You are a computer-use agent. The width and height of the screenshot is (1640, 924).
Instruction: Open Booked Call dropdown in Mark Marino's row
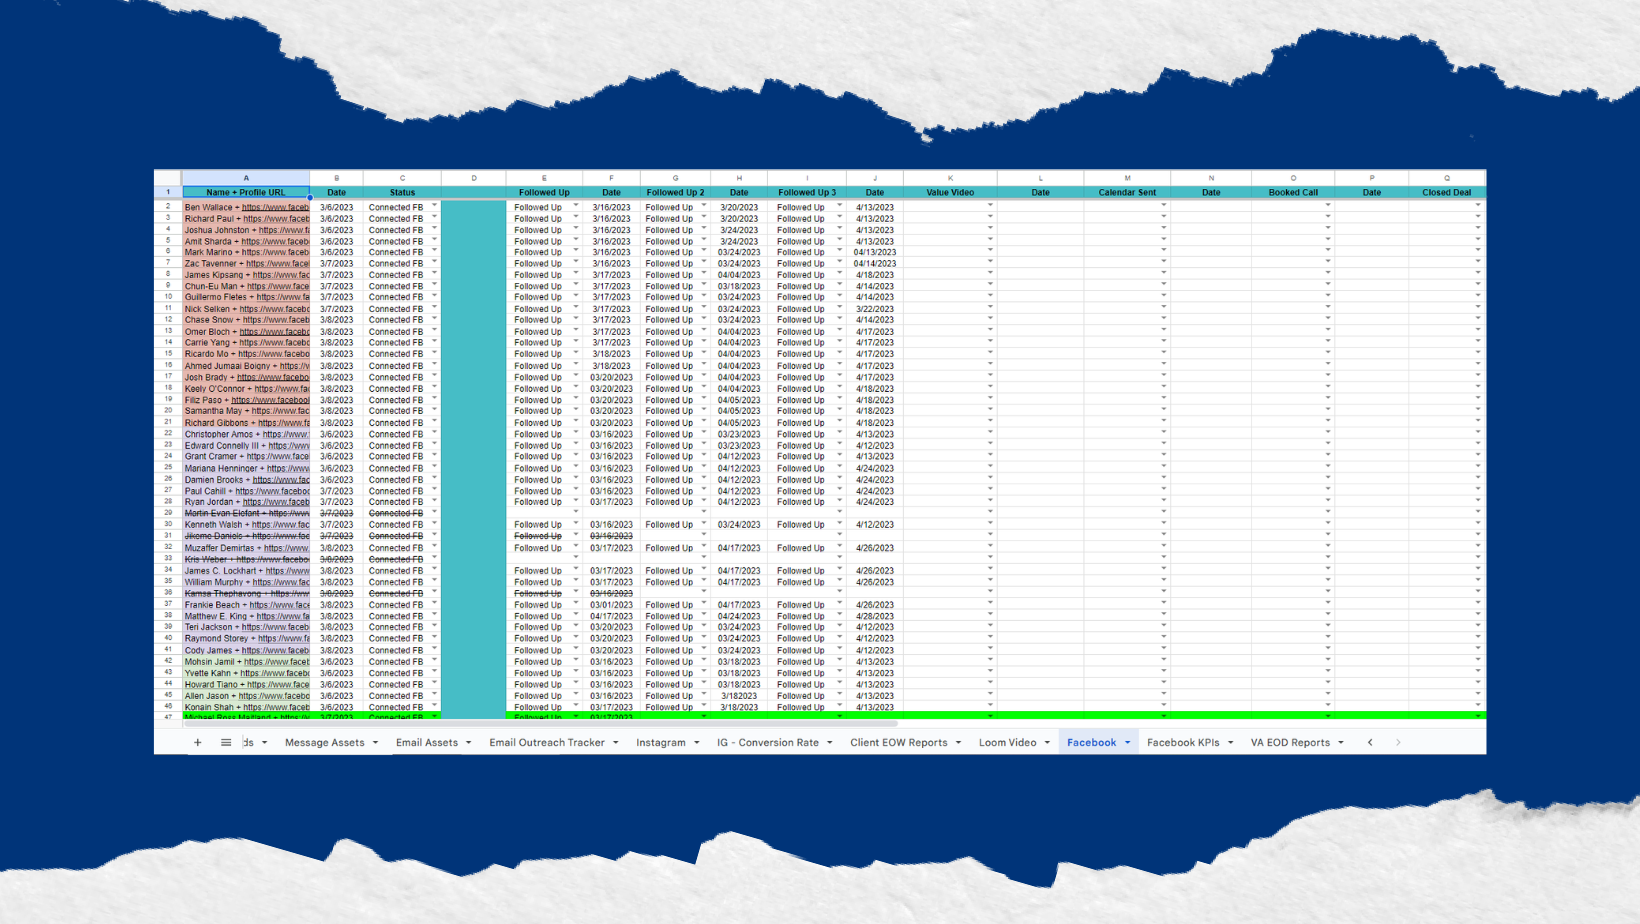point(1328,251)
